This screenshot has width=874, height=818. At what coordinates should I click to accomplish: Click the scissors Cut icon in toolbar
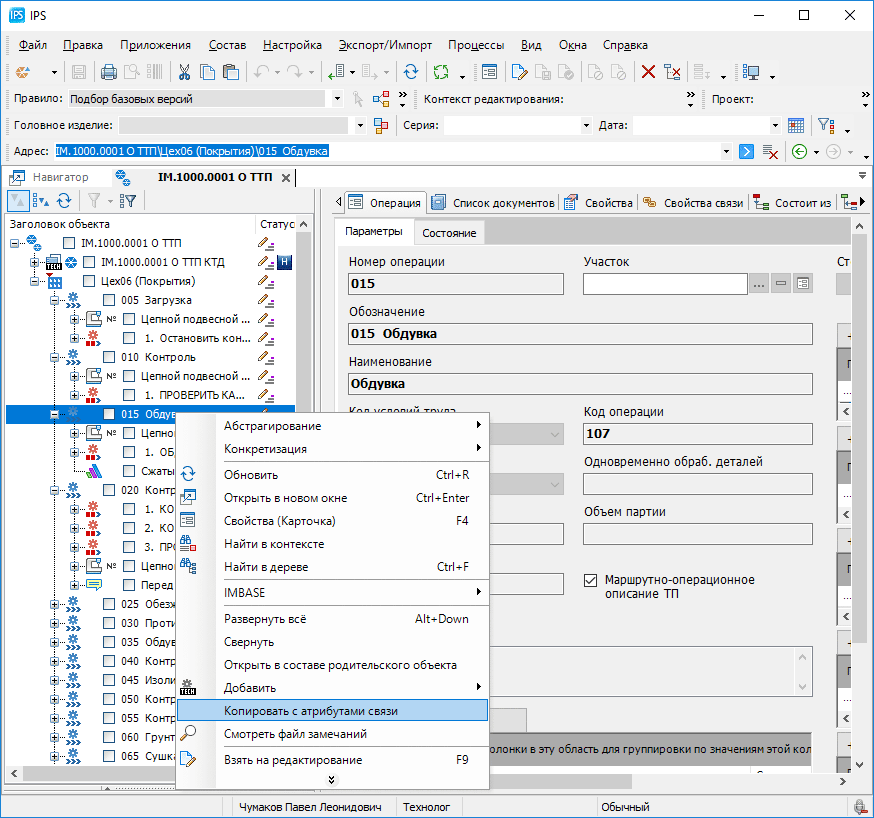184,72
